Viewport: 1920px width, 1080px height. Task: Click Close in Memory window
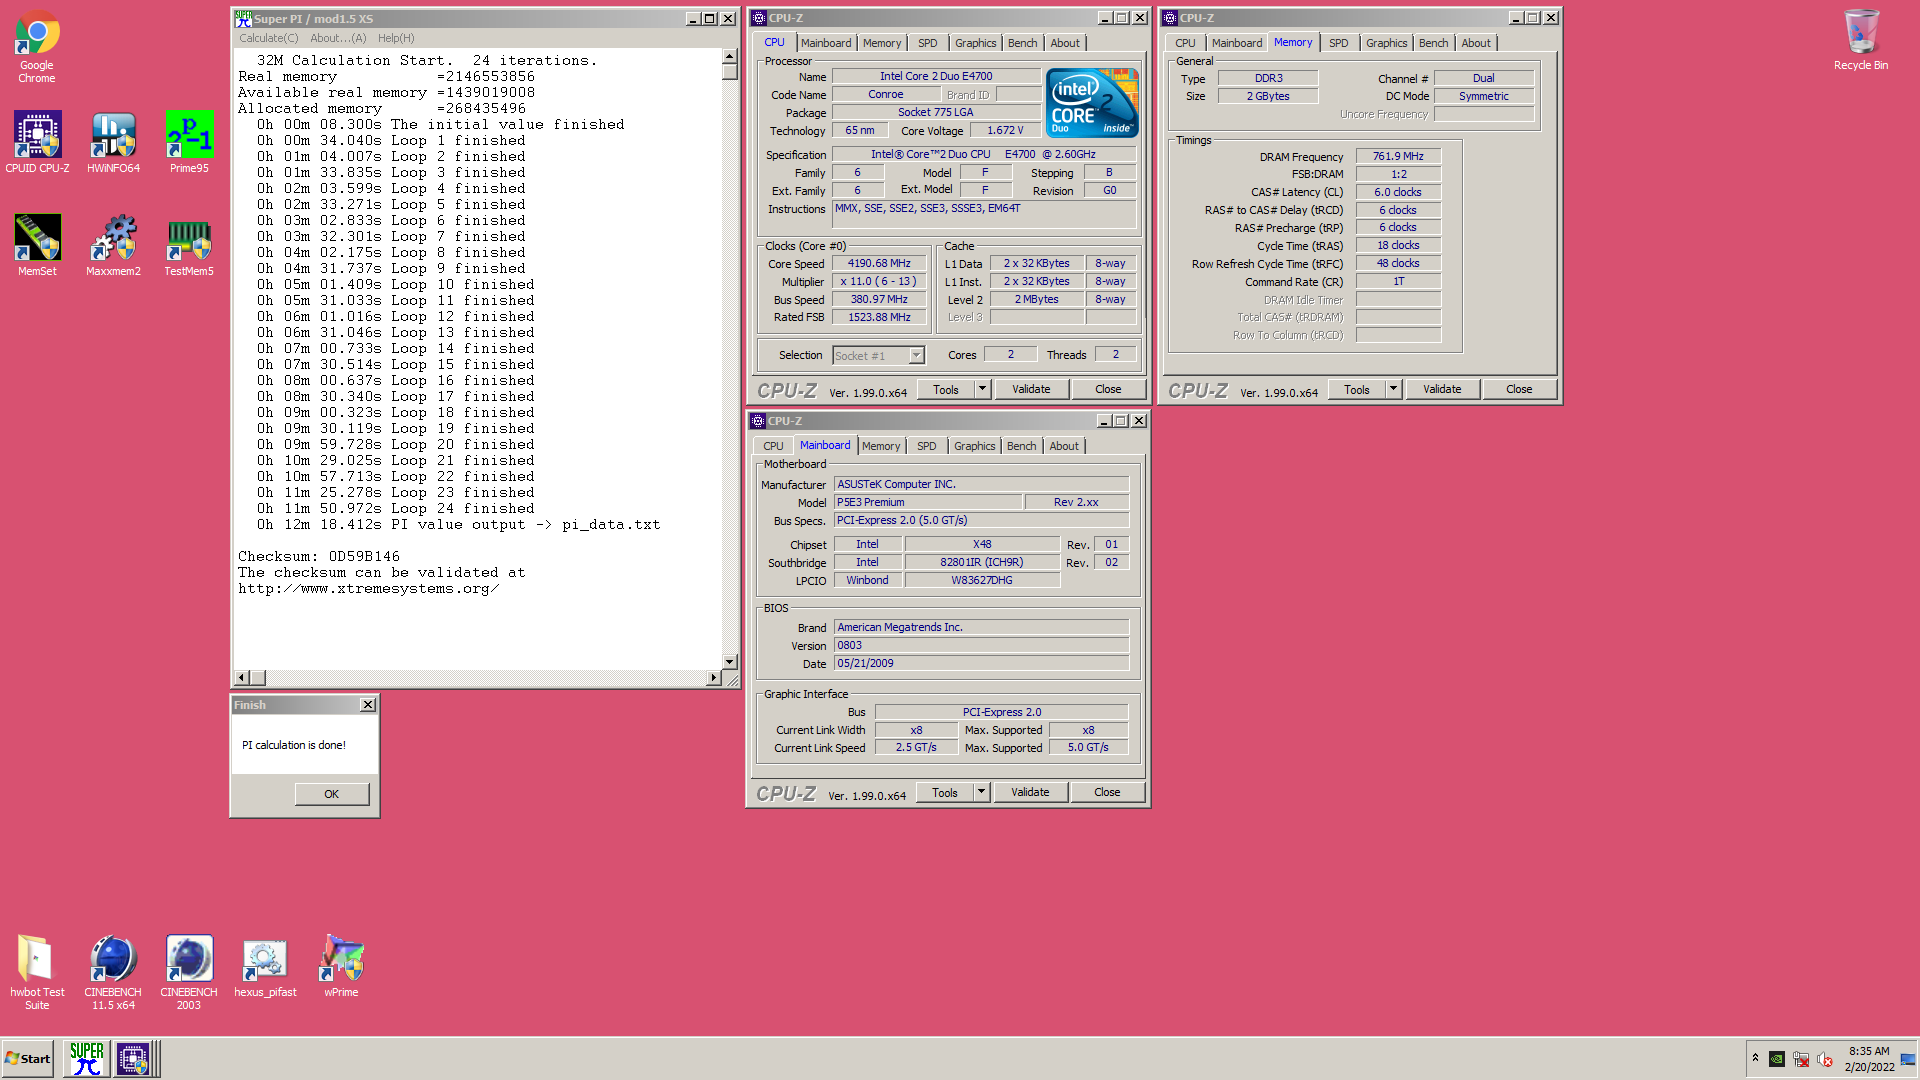click(1519, 390)
